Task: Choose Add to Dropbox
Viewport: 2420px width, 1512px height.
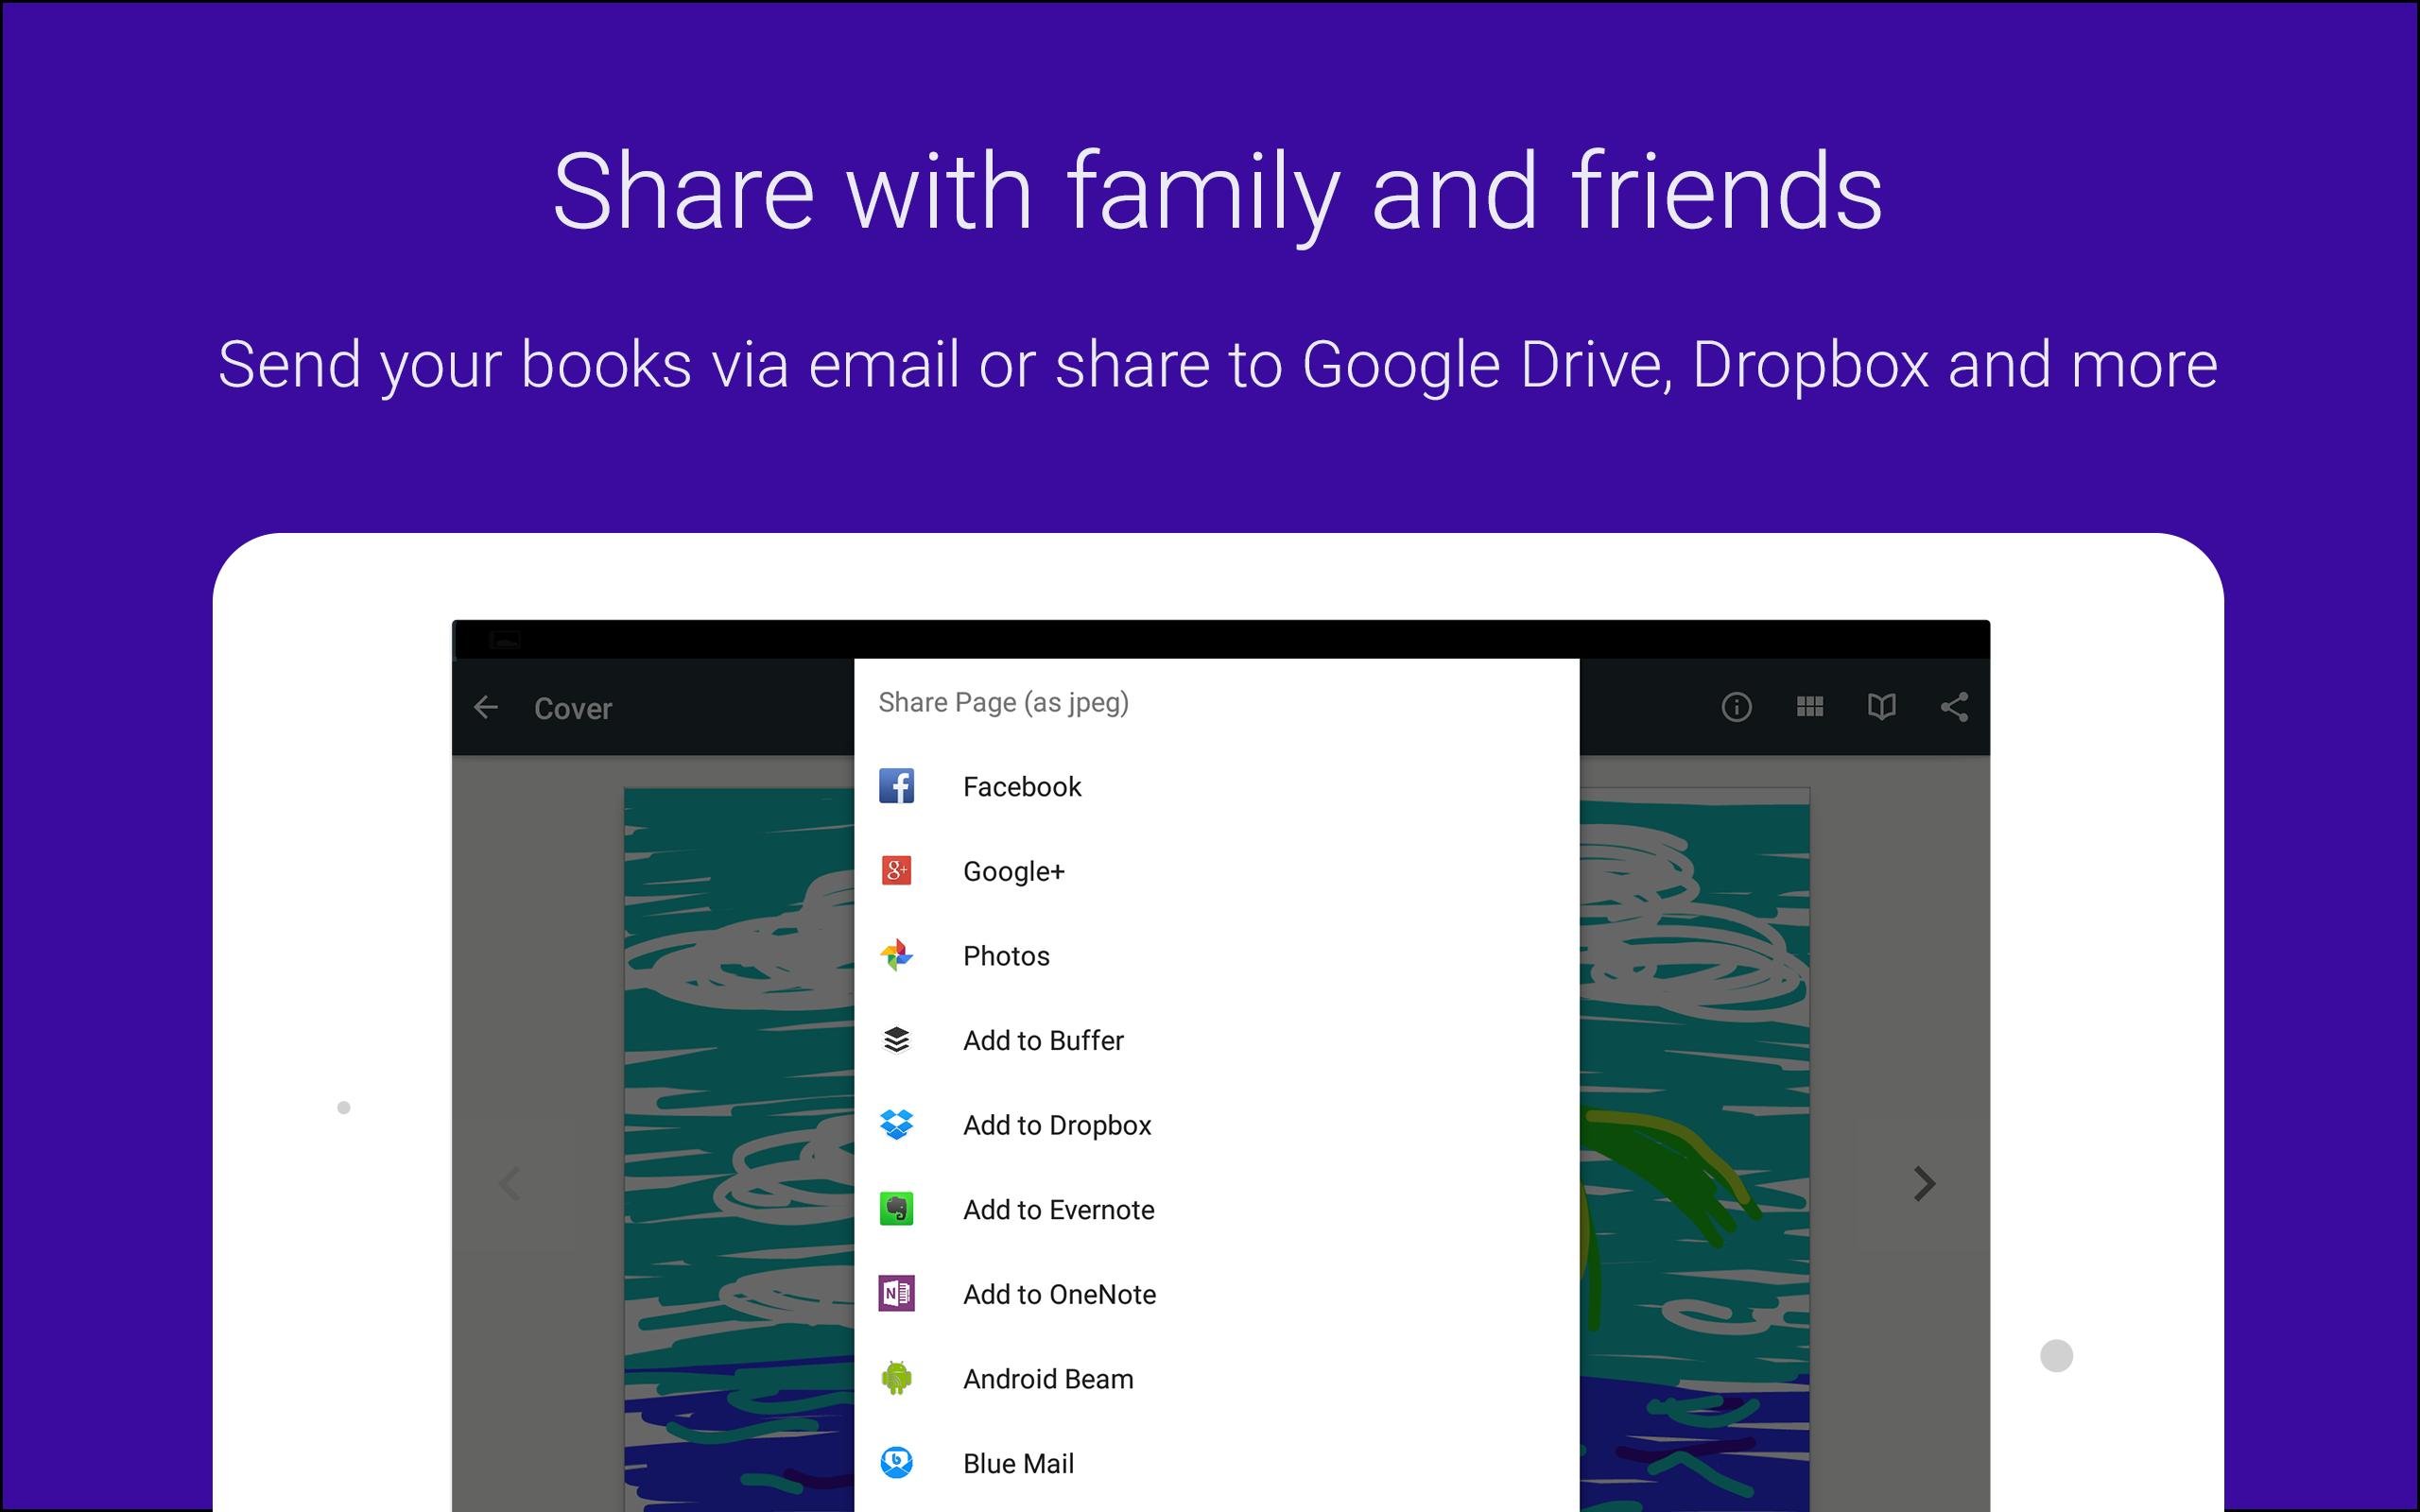Action: [1216, 1125]
